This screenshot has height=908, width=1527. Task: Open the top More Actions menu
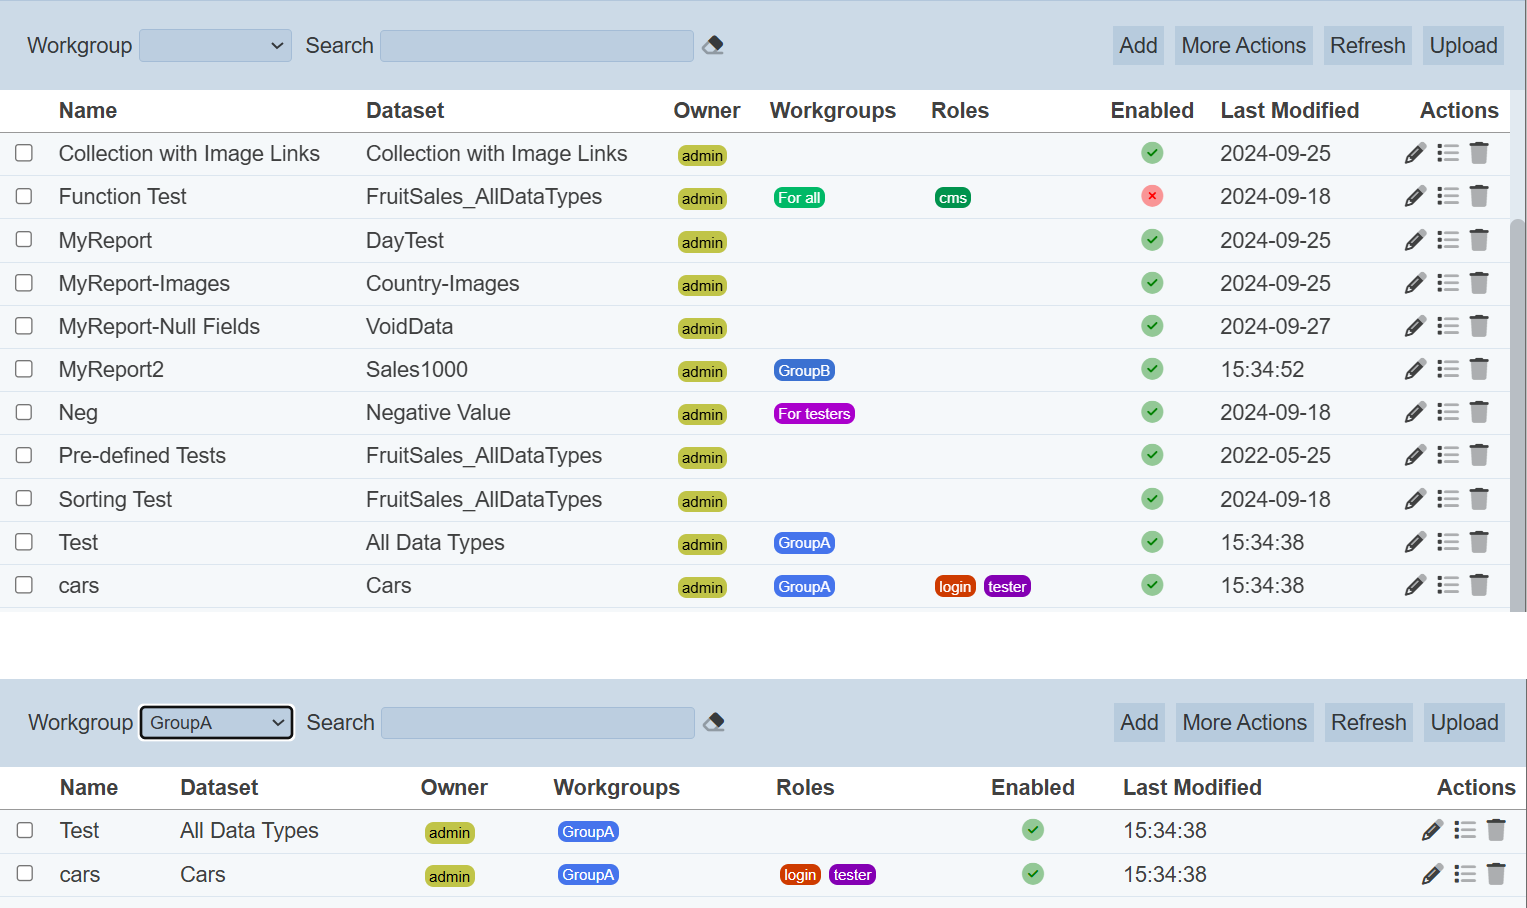click(1243, 46)
